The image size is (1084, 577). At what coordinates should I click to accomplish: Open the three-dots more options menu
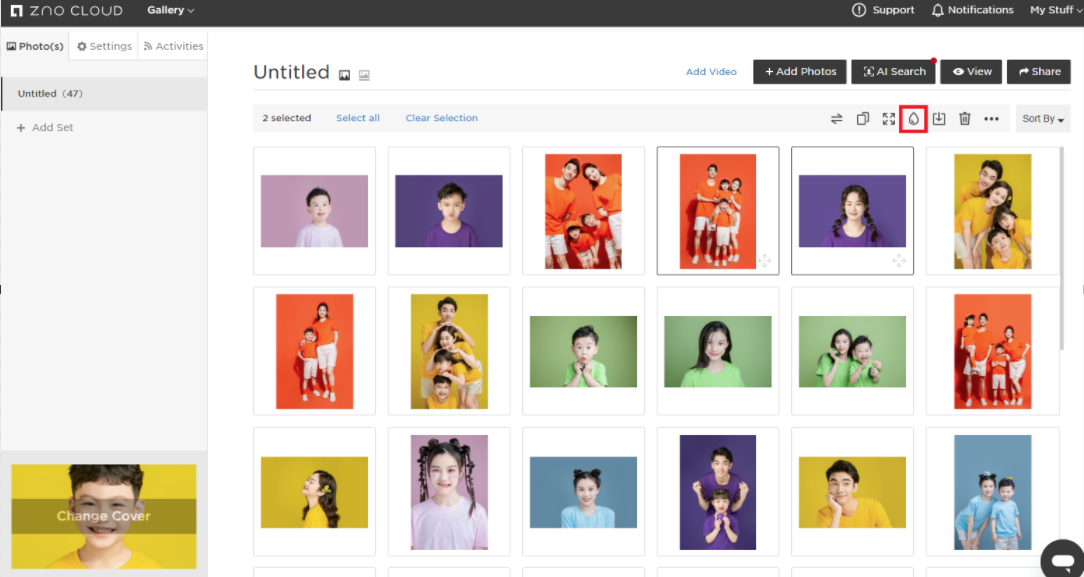pos(991,119)
